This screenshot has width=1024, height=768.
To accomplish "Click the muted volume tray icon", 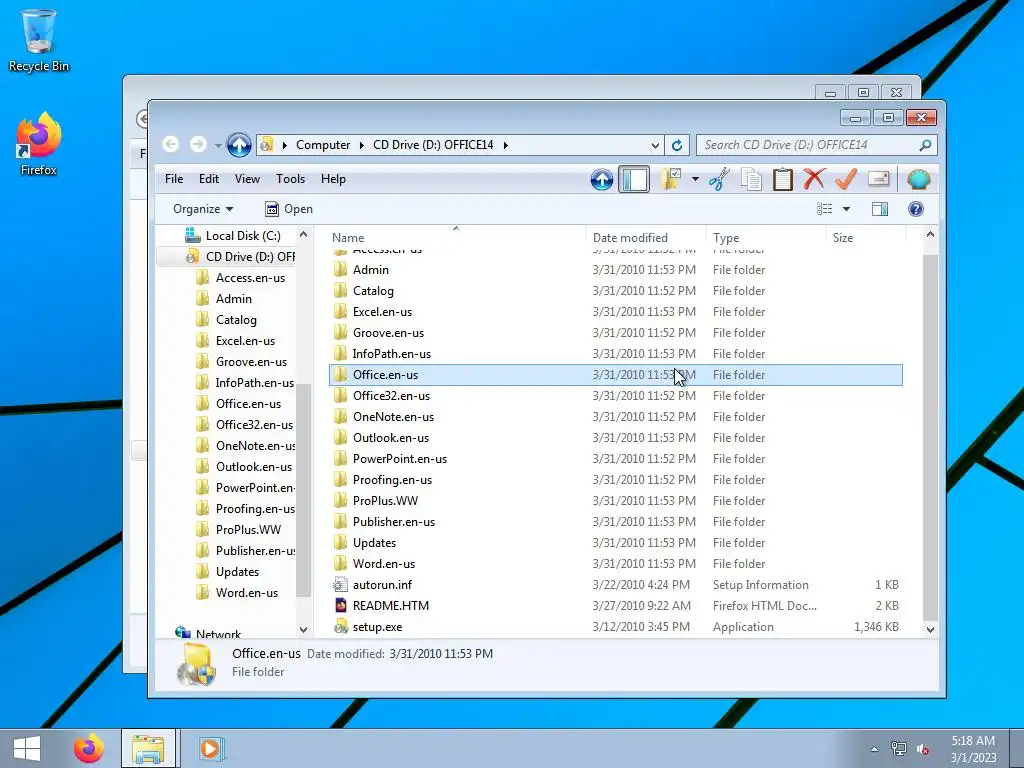I will (x=923, y=749).
